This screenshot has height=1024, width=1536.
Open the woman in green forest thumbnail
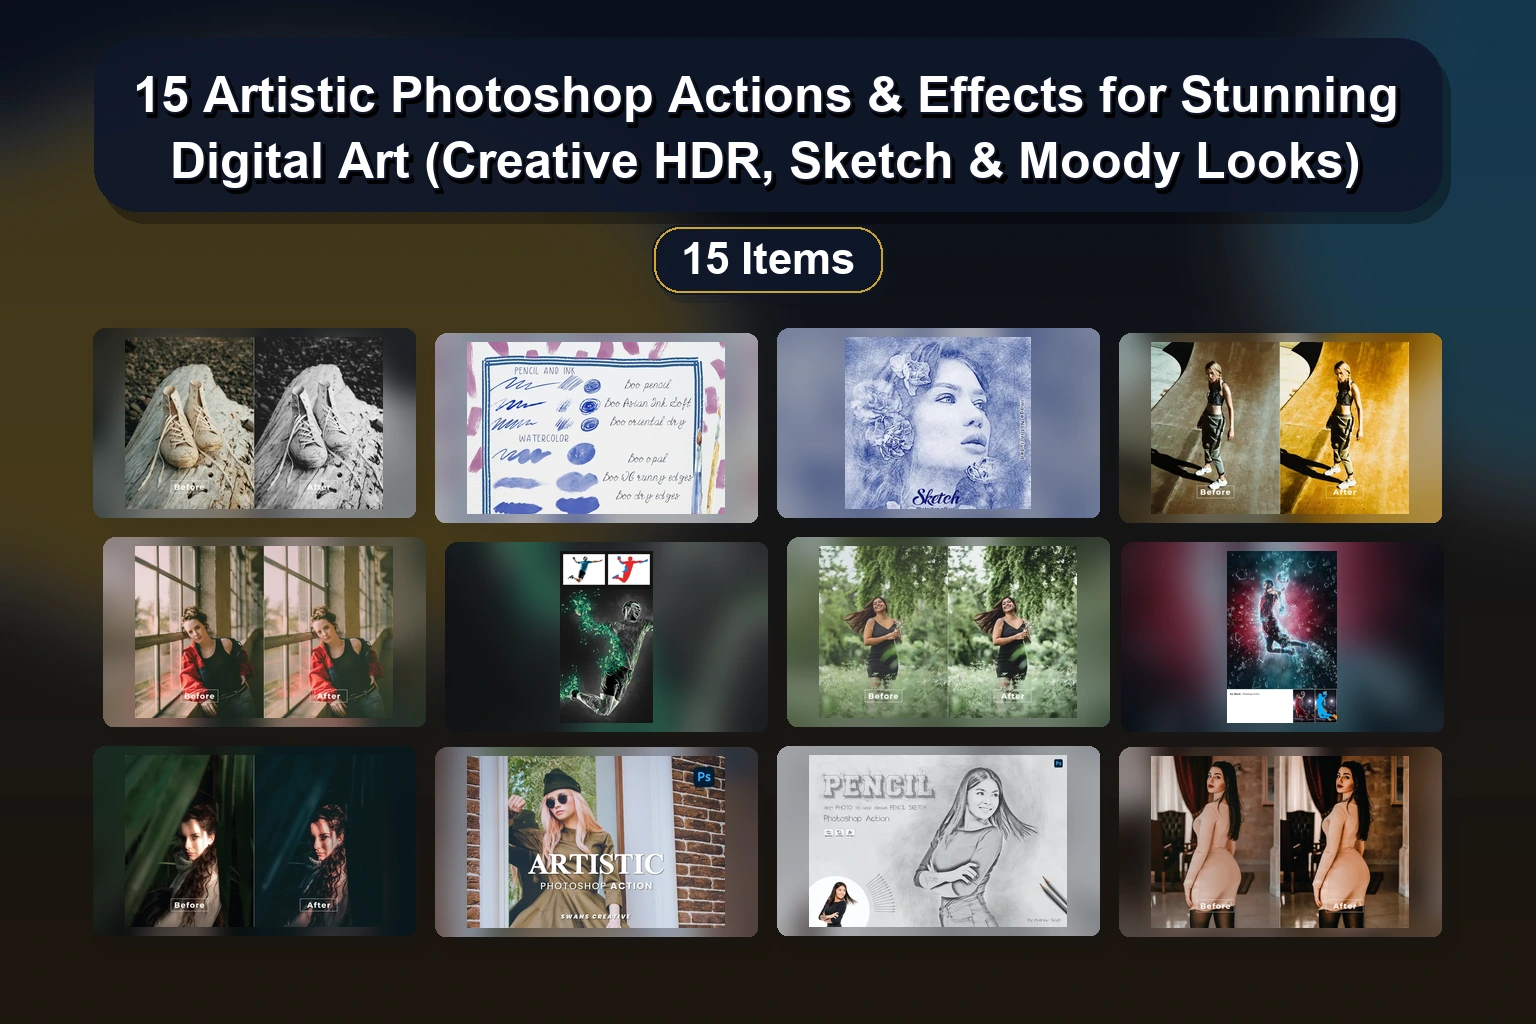pos(948,632)
